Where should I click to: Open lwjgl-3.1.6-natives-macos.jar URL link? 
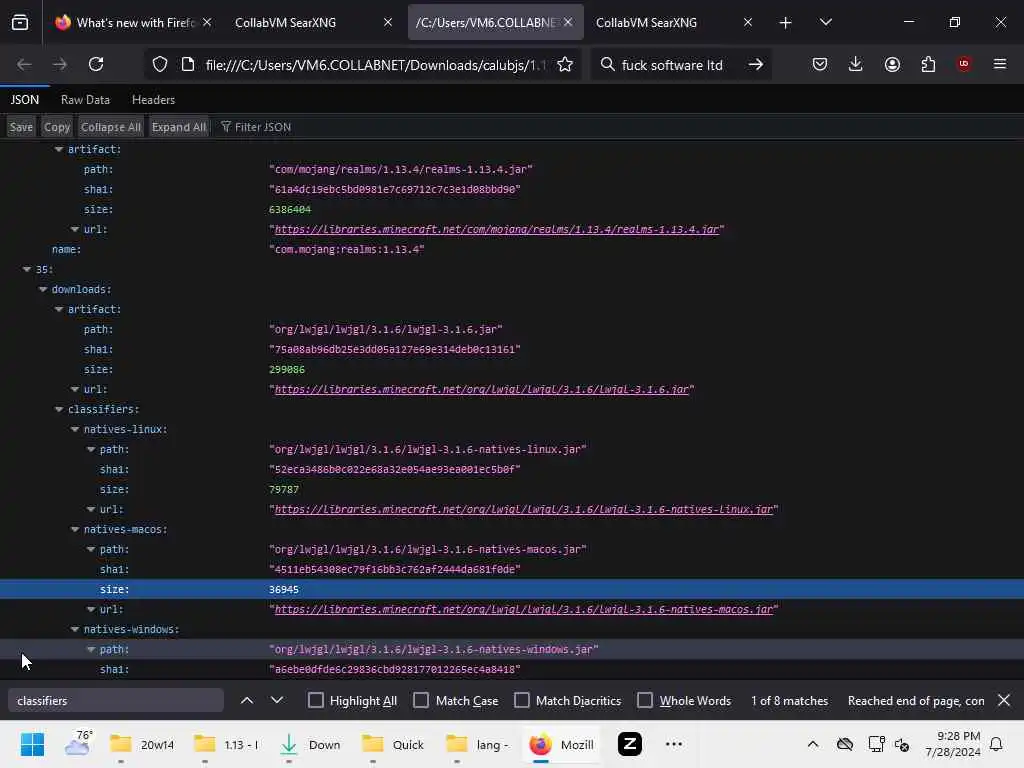(x=524, y=609)
